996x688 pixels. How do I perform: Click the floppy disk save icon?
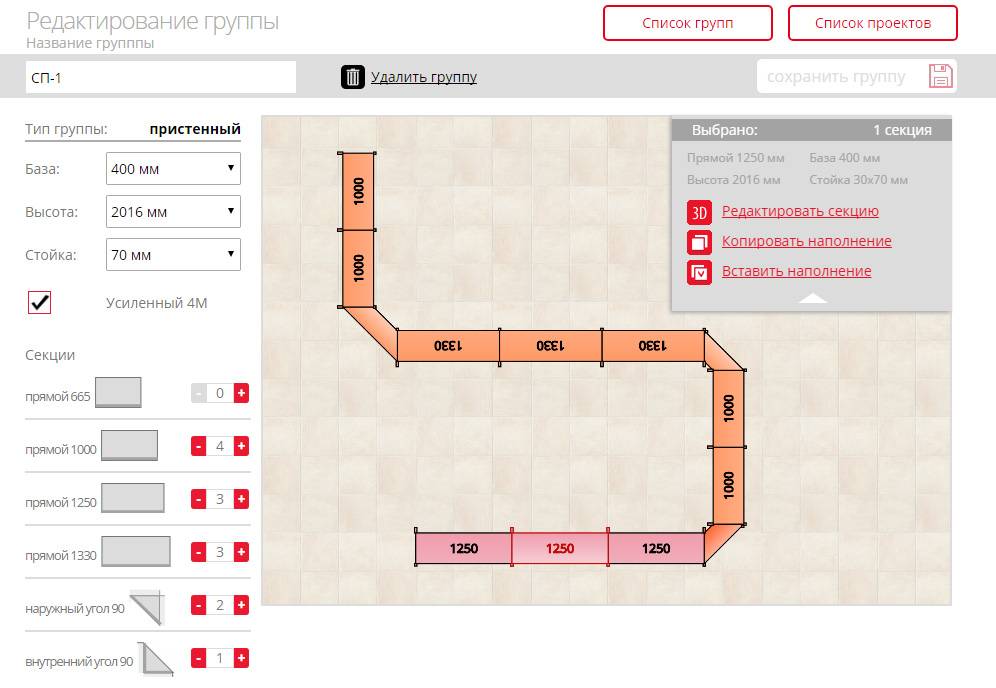941,76
